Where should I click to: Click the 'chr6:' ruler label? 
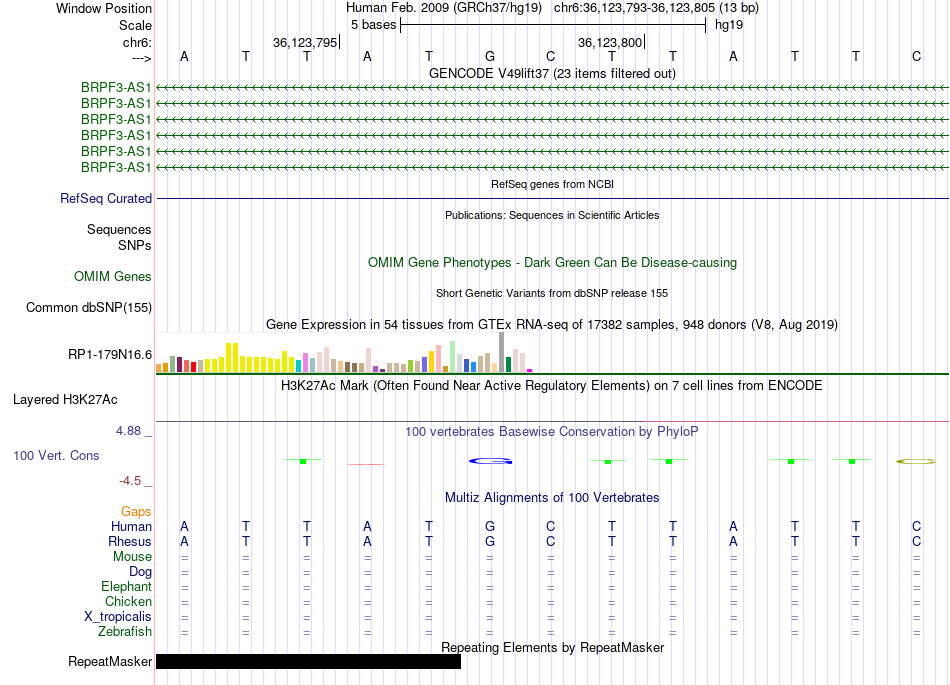[137, 42]
